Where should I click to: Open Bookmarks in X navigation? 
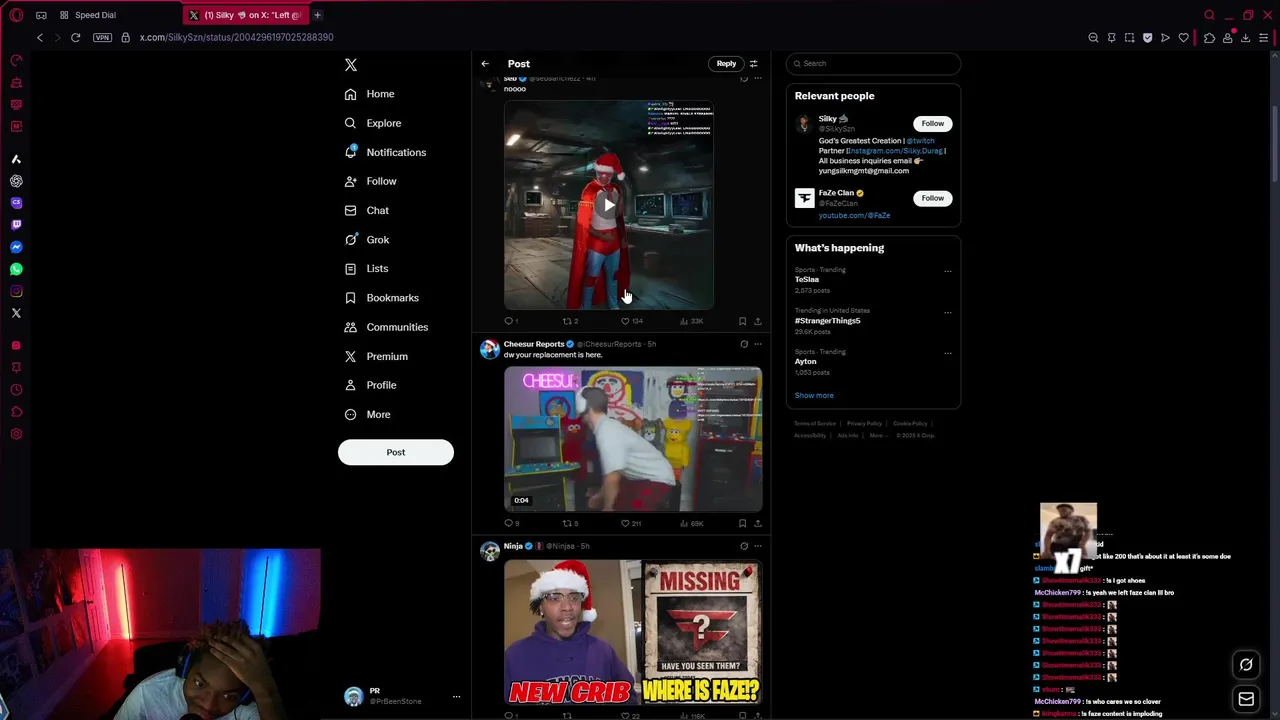[x=381, y=298]
